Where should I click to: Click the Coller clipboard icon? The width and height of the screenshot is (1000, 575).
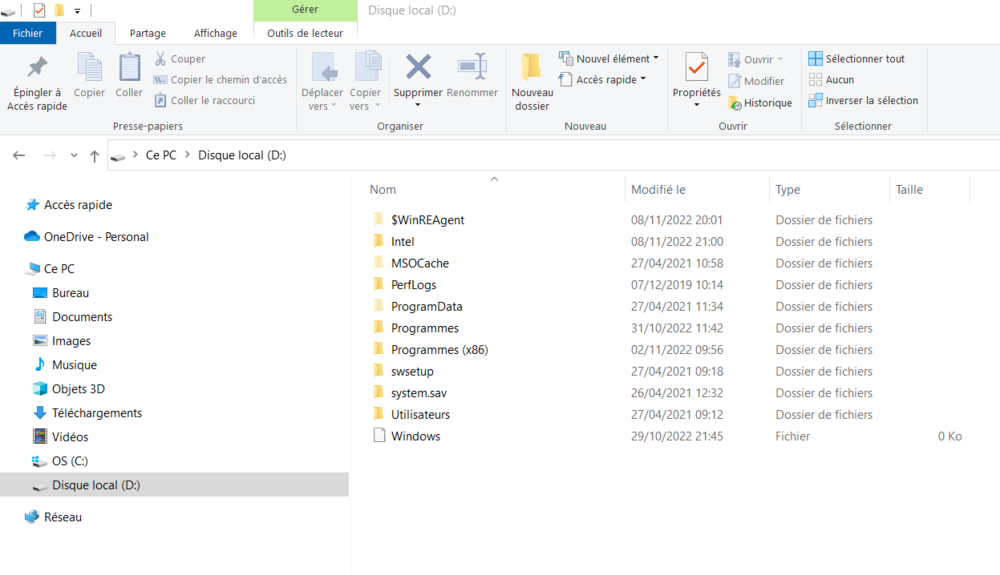[129, 68]
